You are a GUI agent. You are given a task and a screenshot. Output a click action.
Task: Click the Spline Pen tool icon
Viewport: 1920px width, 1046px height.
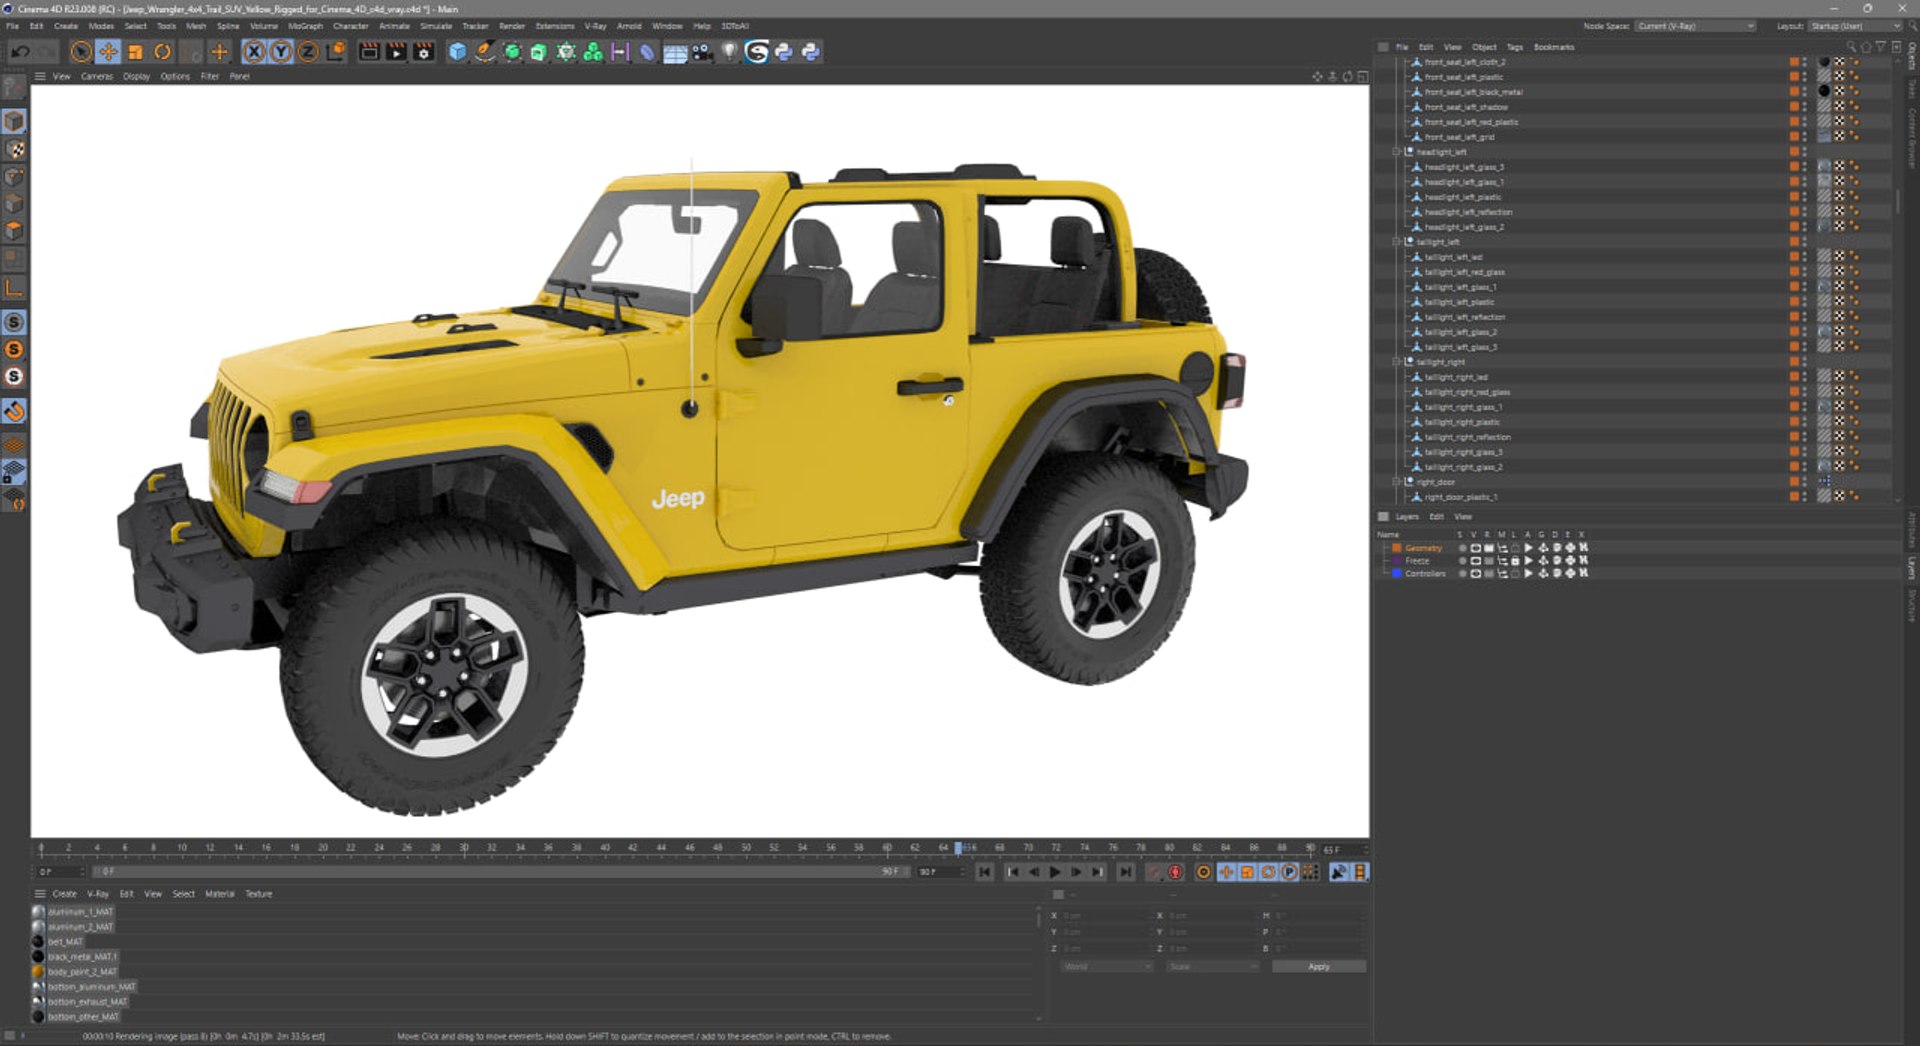click(x=484, y=52)
